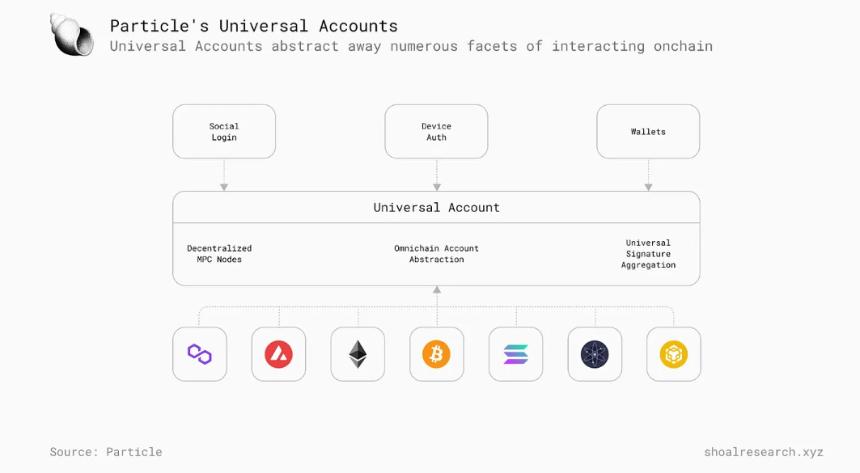The image size is (860, 473).
Task: Select Universal Signature Aggregation label
Action: (648, 254)
